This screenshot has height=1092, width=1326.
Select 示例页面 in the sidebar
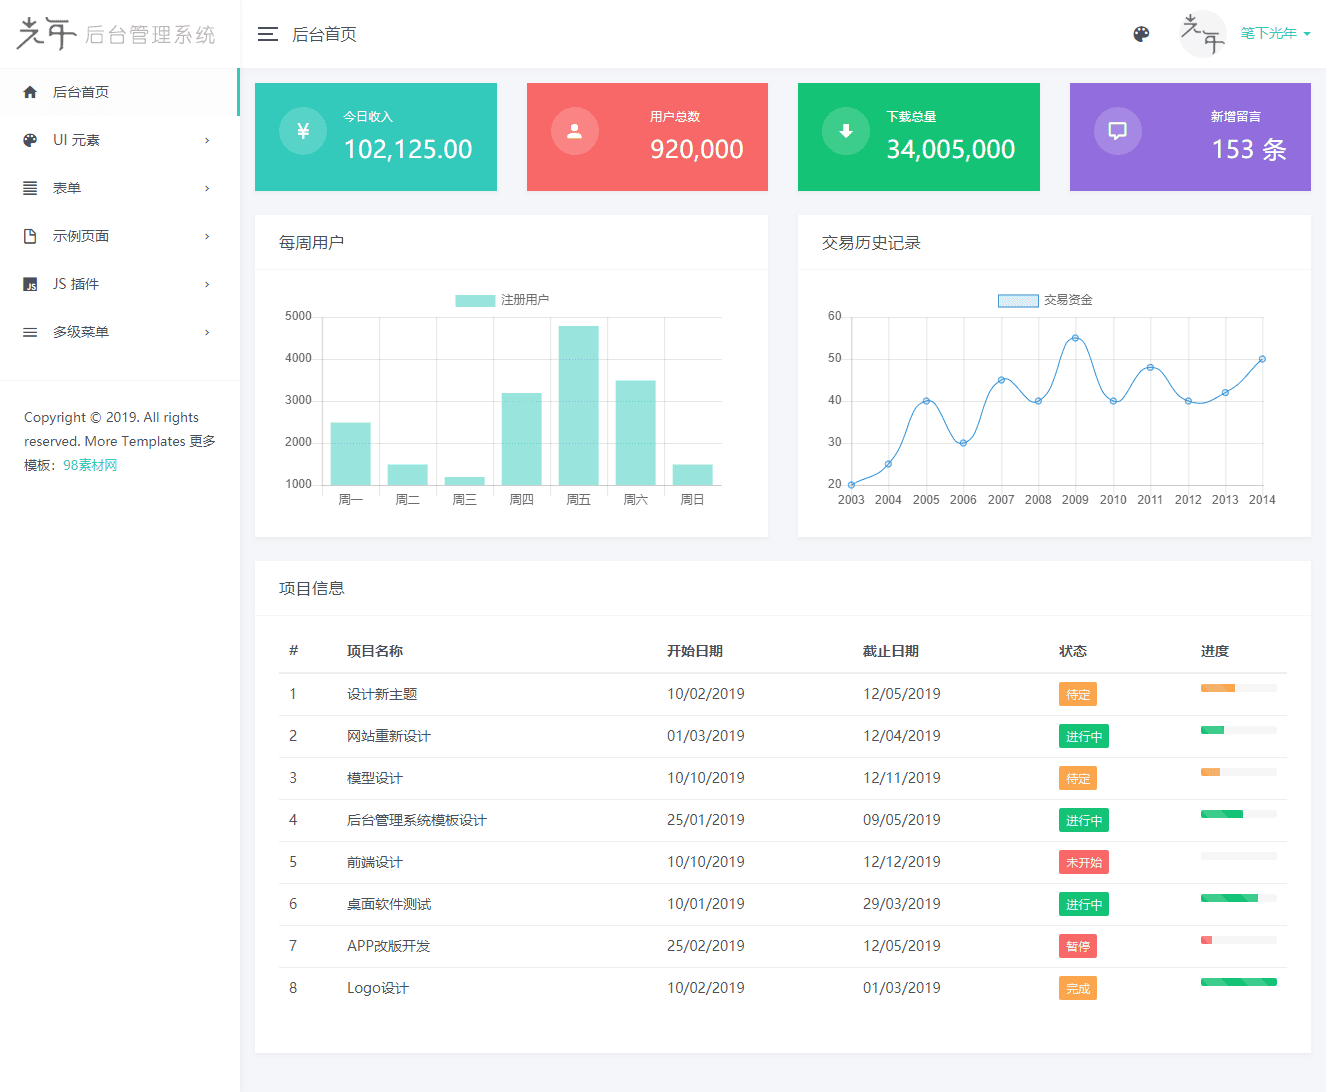[x=78, y=236]
